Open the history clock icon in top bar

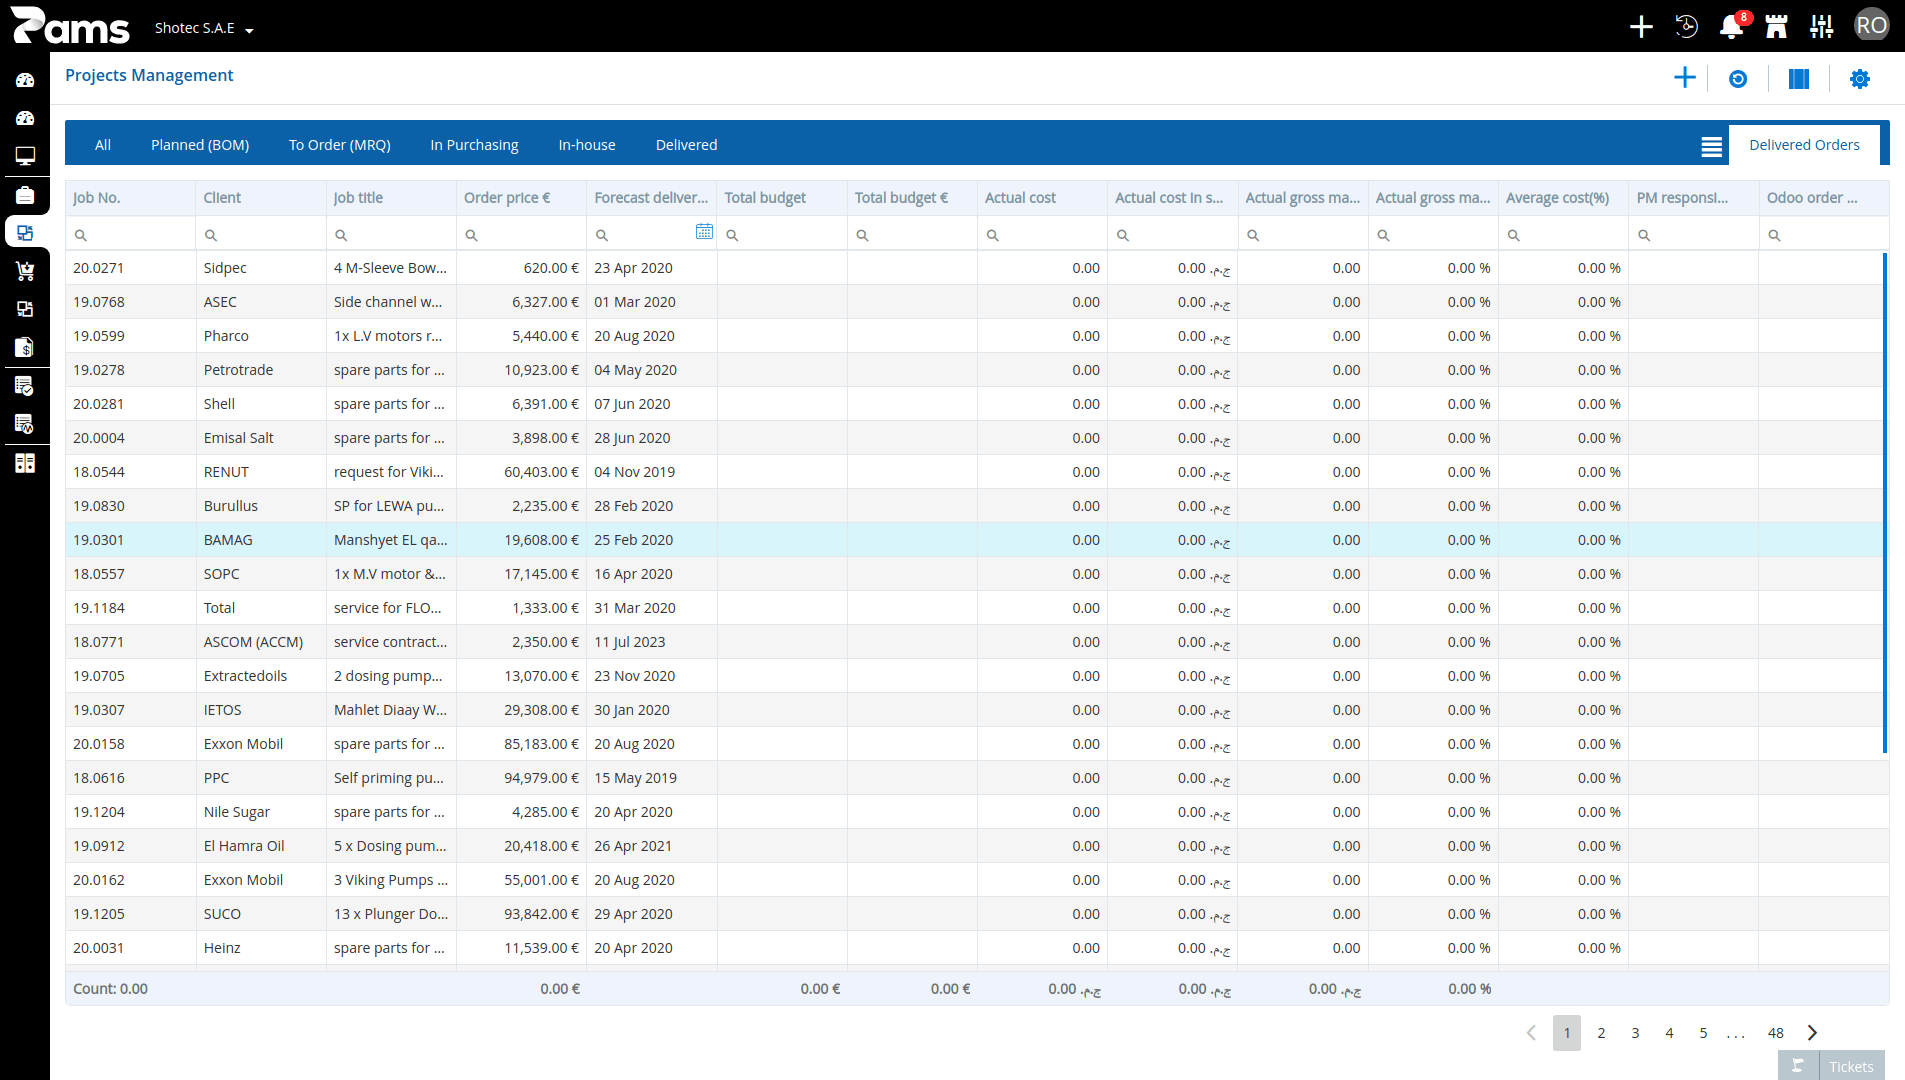(x=1686, y=26)
